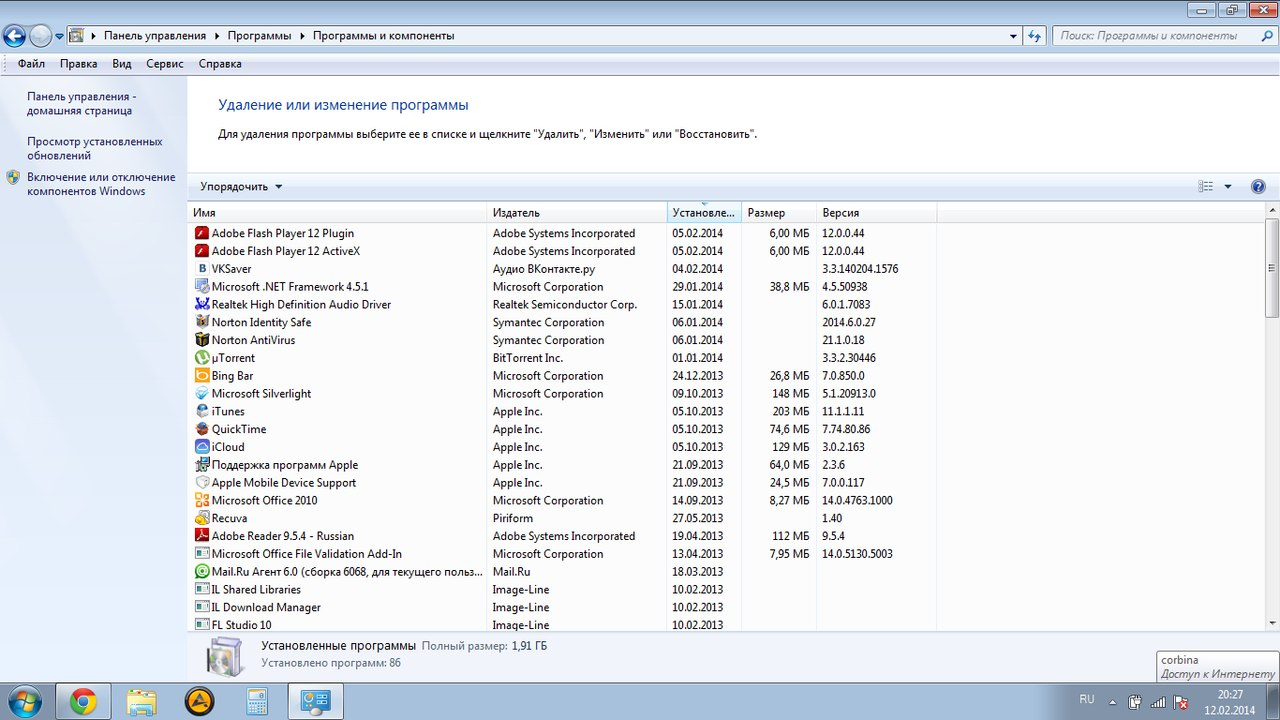Open Просмотр установленных обновлений link
The image size is (1280, 720).
pyautogui.click(x=95, y=149)
